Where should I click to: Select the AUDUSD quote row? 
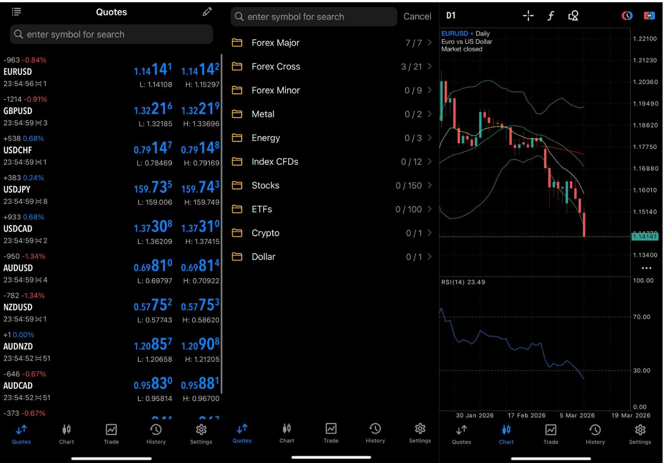pos(111,268)
